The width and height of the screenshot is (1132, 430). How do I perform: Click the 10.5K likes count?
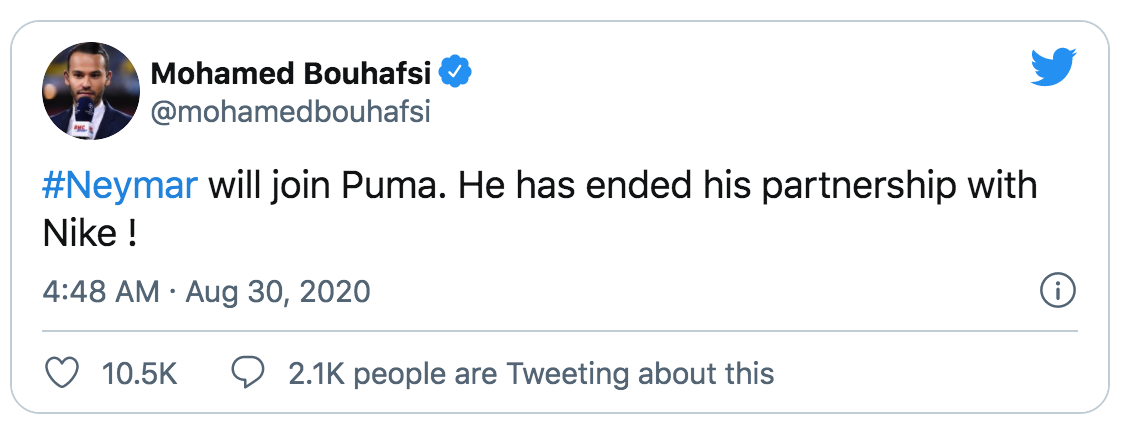[139, 375]
